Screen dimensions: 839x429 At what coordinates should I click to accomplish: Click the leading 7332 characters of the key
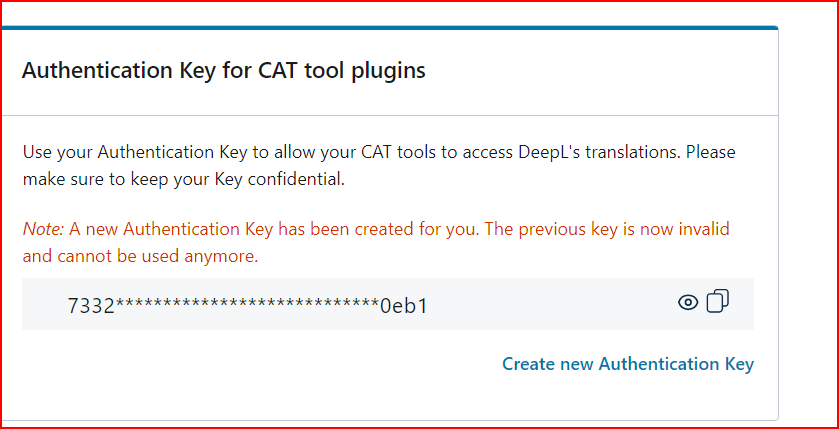pos(91,305)
